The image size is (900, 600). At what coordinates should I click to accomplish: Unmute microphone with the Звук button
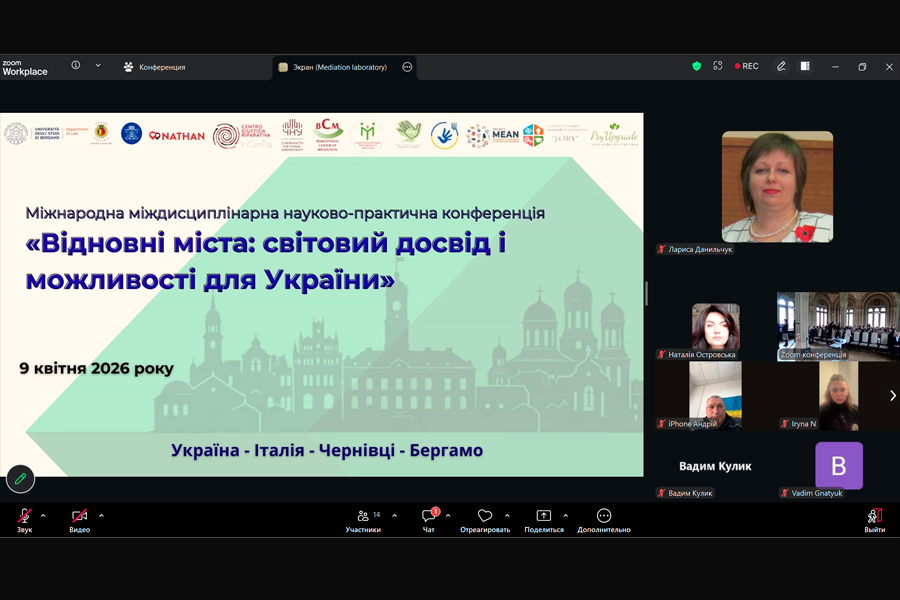coord(24,520)
